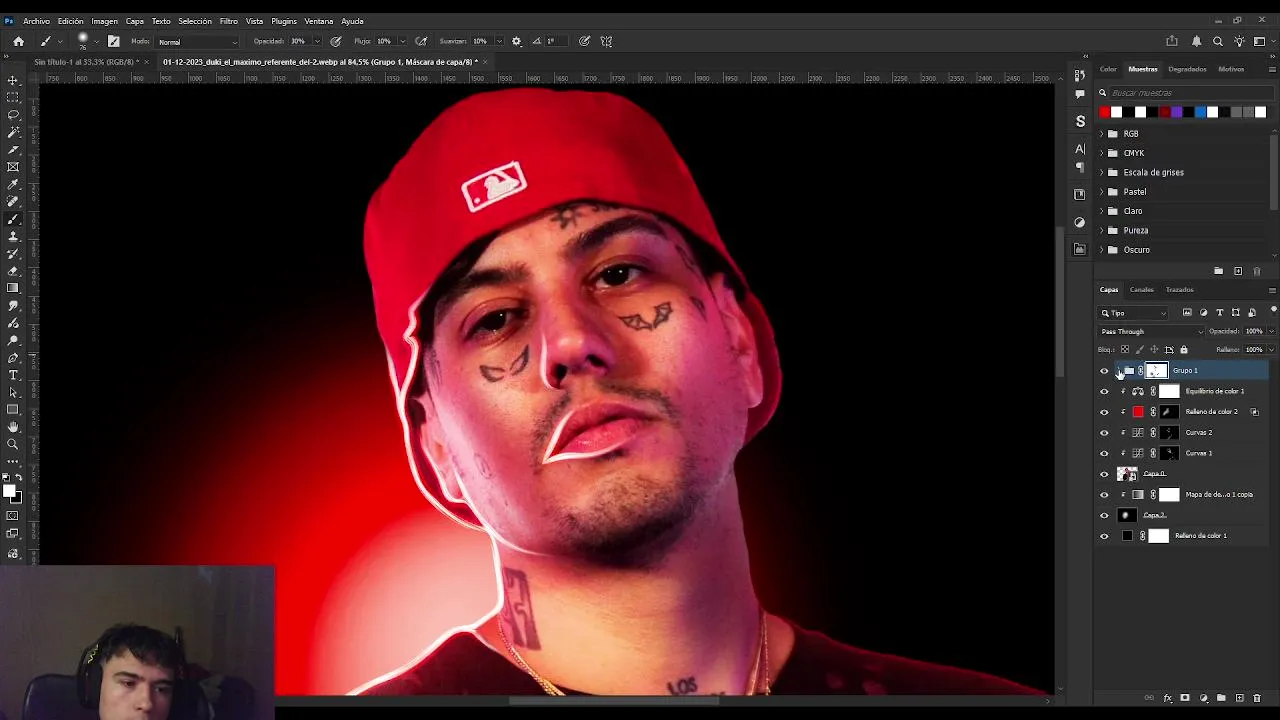1280x720 pixels.
Task: Click the Grupo 1 layer mask thumbnail
Action: tap(1156, 371)
